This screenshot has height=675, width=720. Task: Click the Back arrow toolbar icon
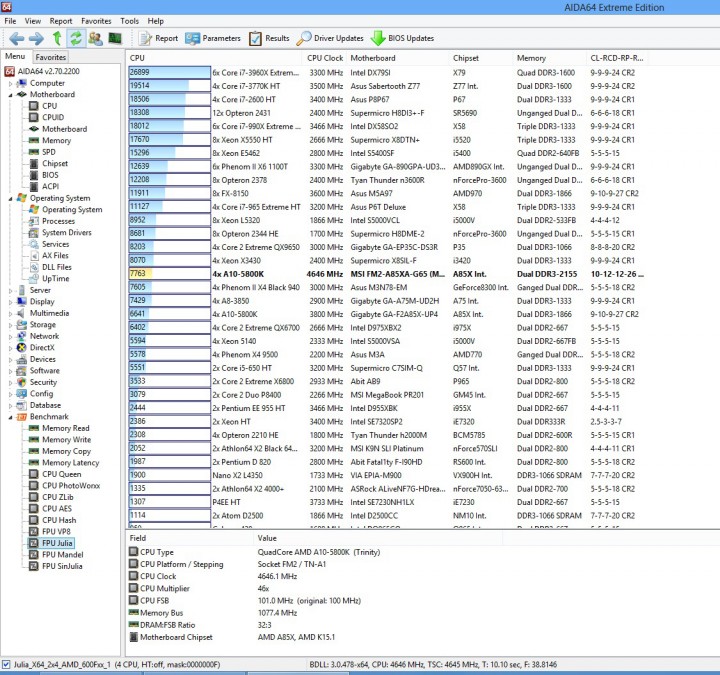[17, 38]
